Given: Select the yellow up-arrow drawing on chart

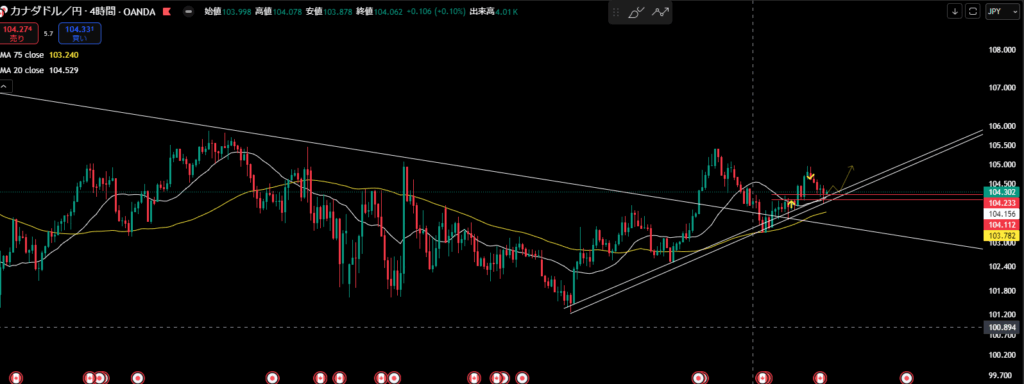Looking at the screenshot, I should [x=791, y=205].
